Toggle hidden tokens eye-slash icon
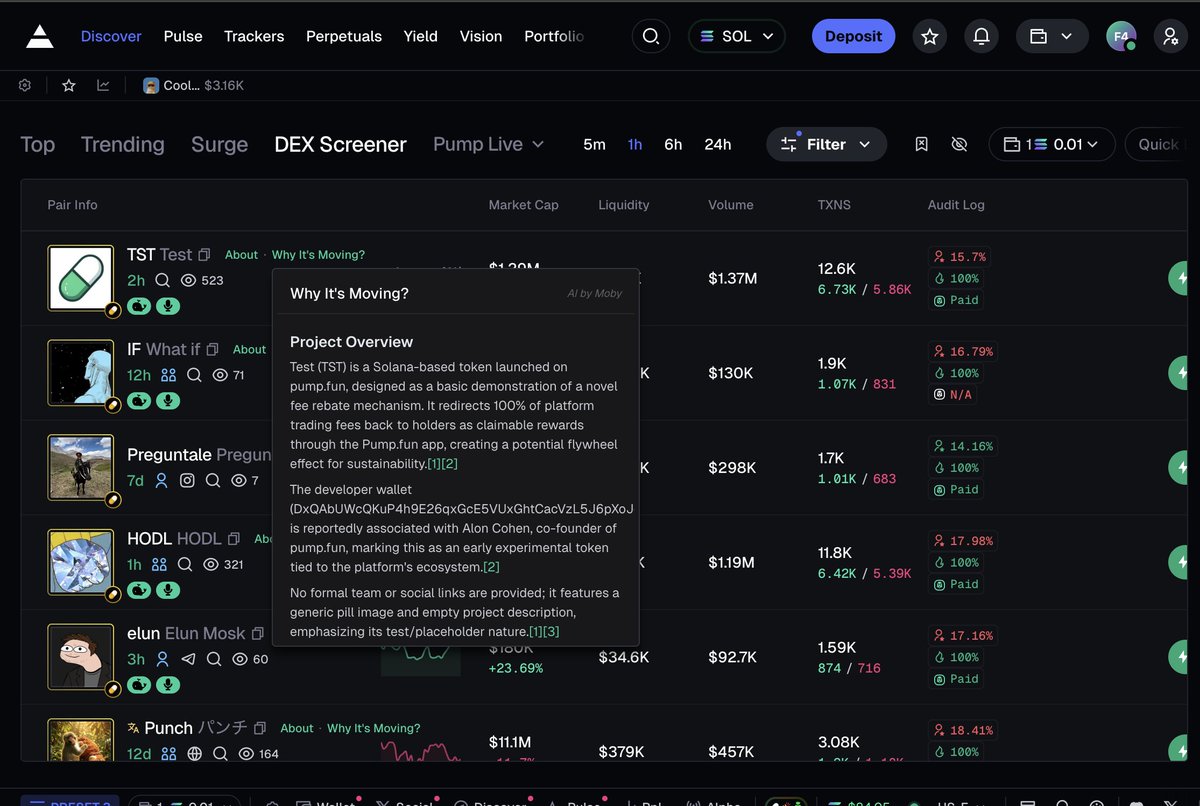 click(959, 144)
